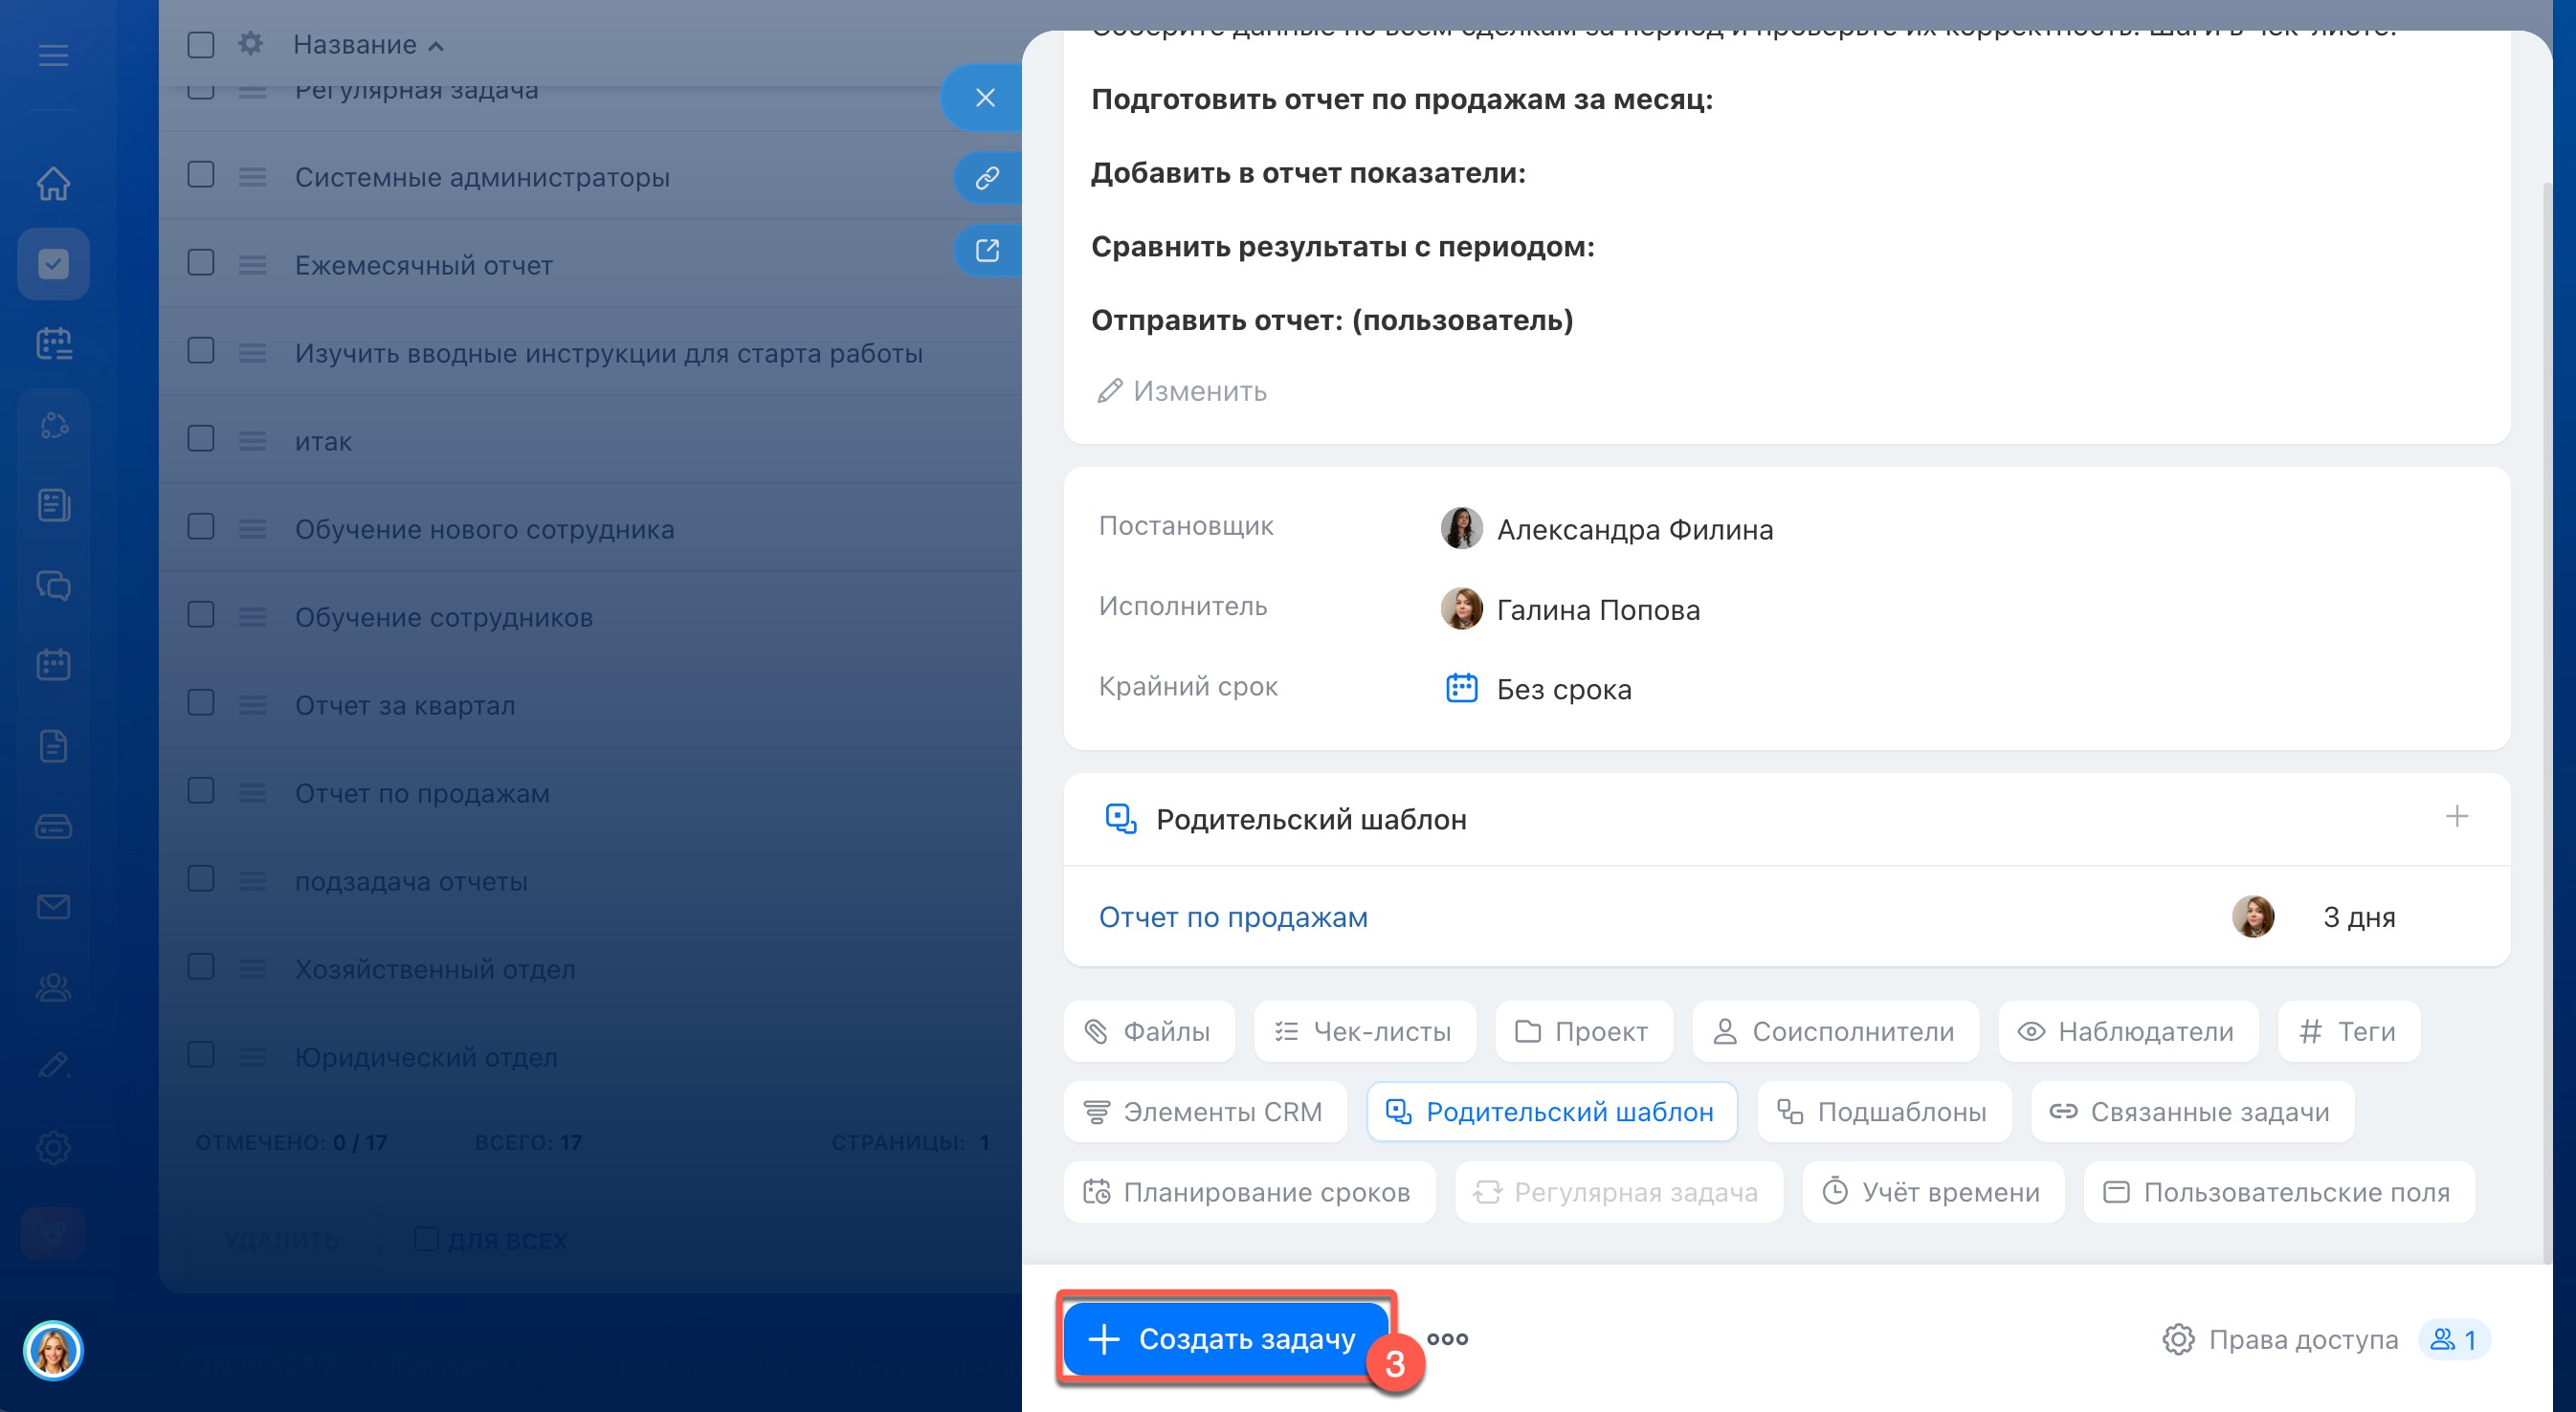This screenshot has width=2576, height=1412.
Task: Open the three-dots more actions menu
Action: (1447, 1339)
